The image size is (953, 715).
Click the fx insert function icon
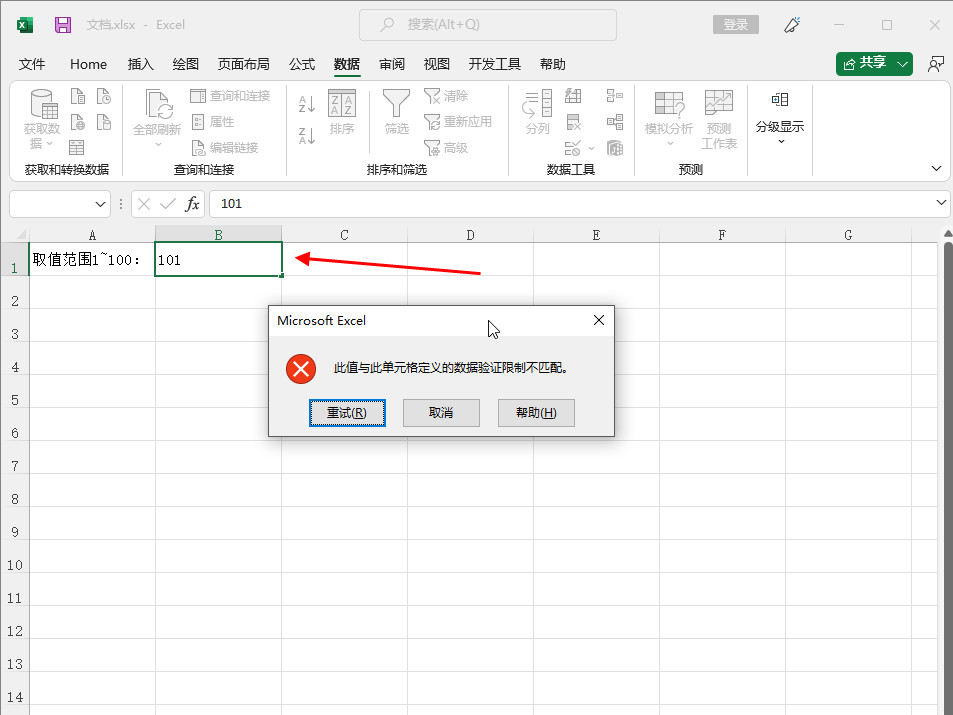192,204
